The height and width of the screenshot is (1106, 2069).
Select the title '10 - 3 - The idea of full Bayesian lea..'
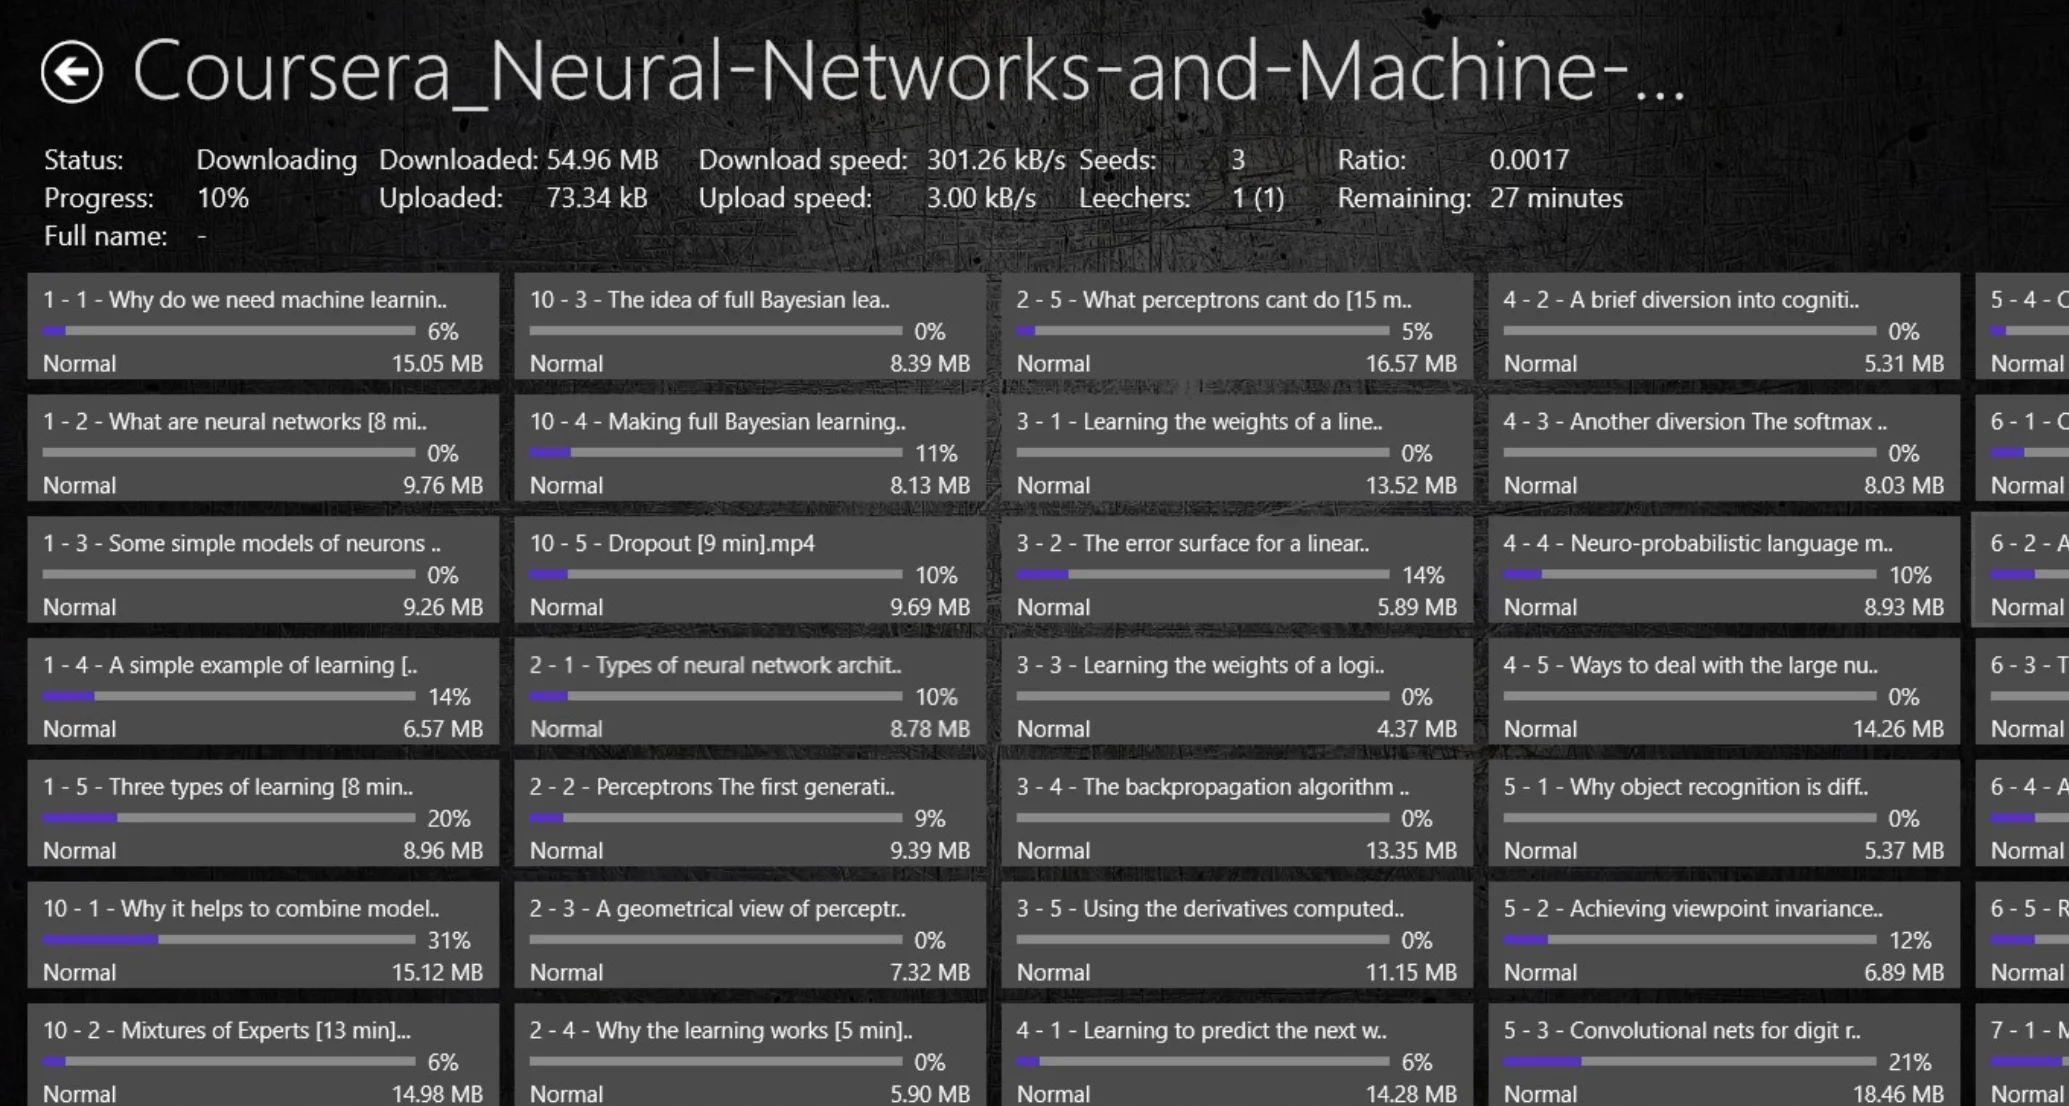pos(710,300)
